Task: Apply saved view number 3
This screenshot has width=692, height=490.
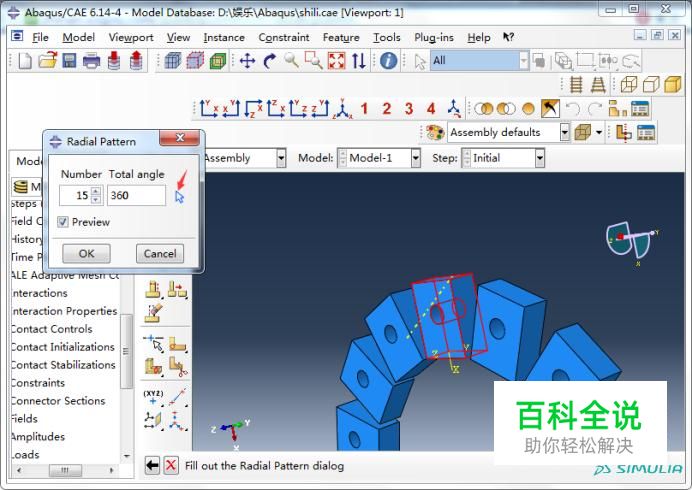Action: [x=409, y=109]
